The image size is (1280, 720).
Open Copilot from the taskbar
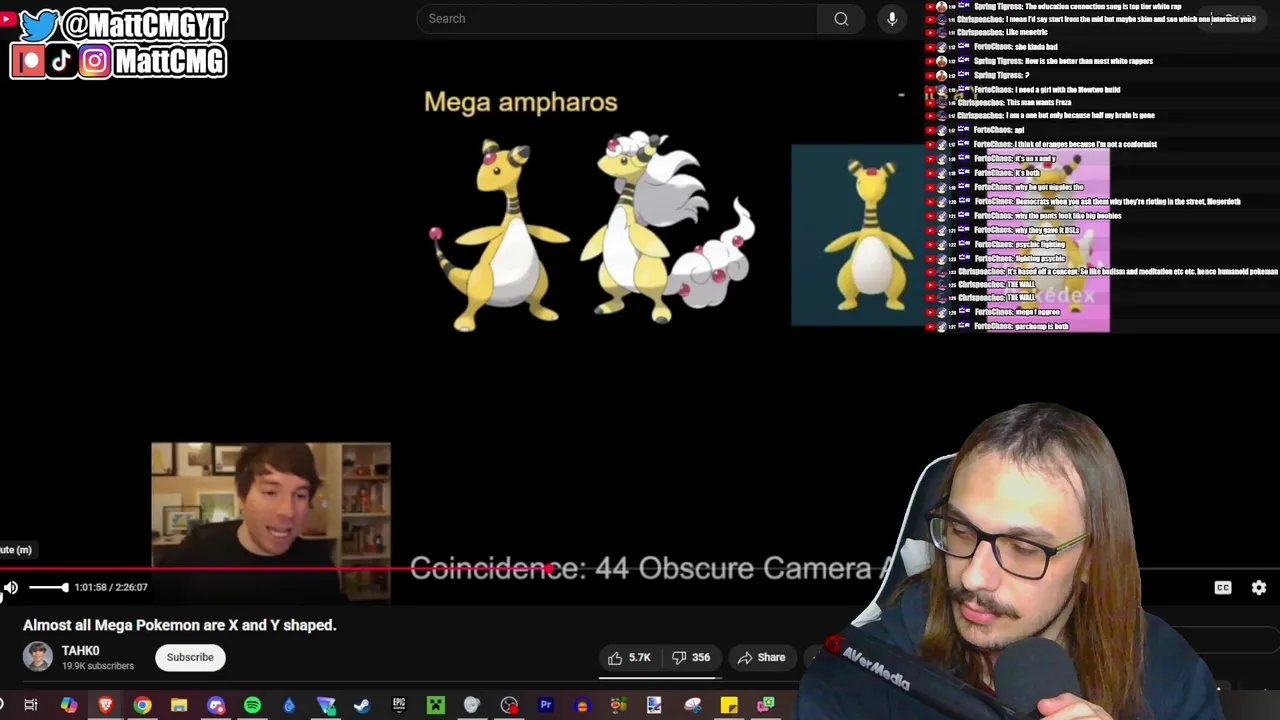(x=68, y=705)
